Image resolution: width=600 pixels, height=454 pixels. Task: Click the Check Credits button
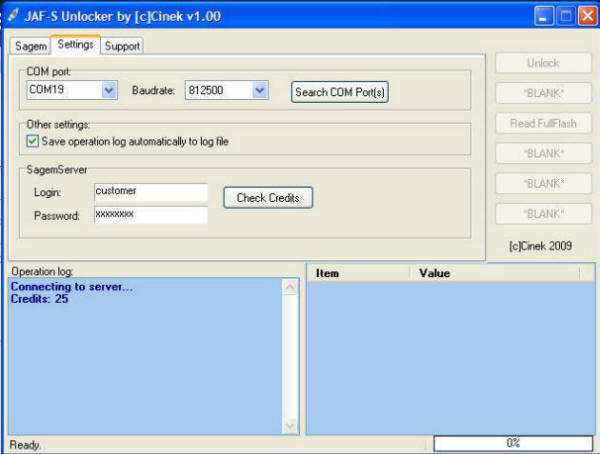pyautogui.click(x=268, y=198)
